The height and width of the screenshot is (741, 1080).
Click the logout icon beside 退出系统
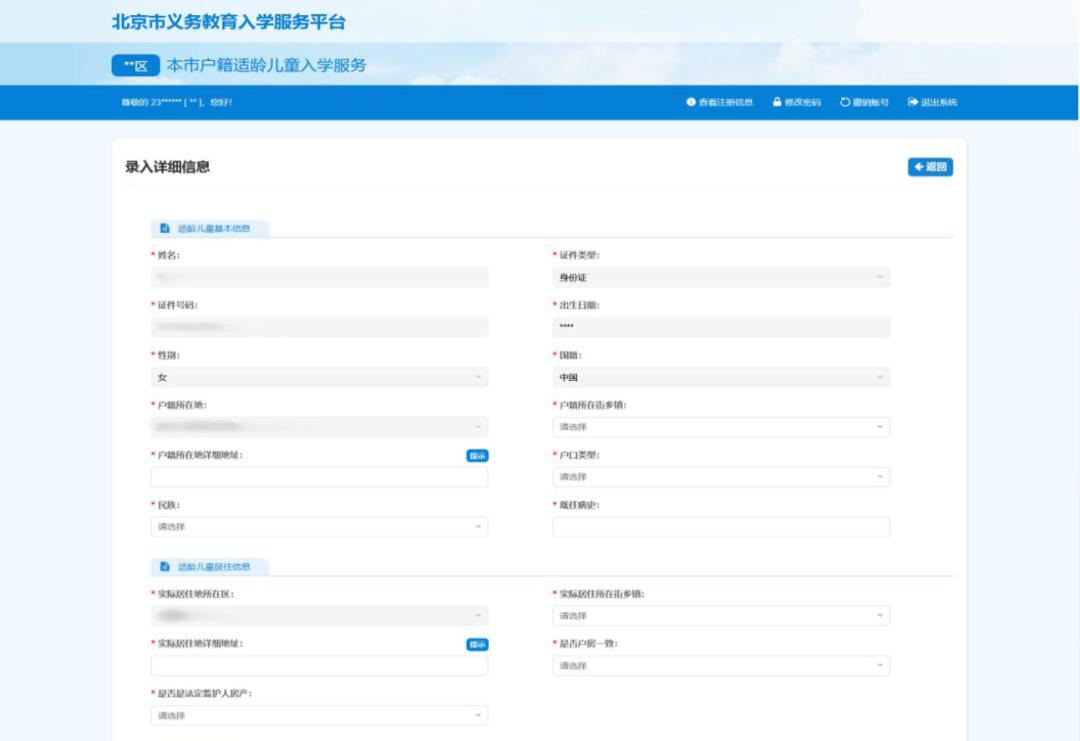(x=911, y=101)
